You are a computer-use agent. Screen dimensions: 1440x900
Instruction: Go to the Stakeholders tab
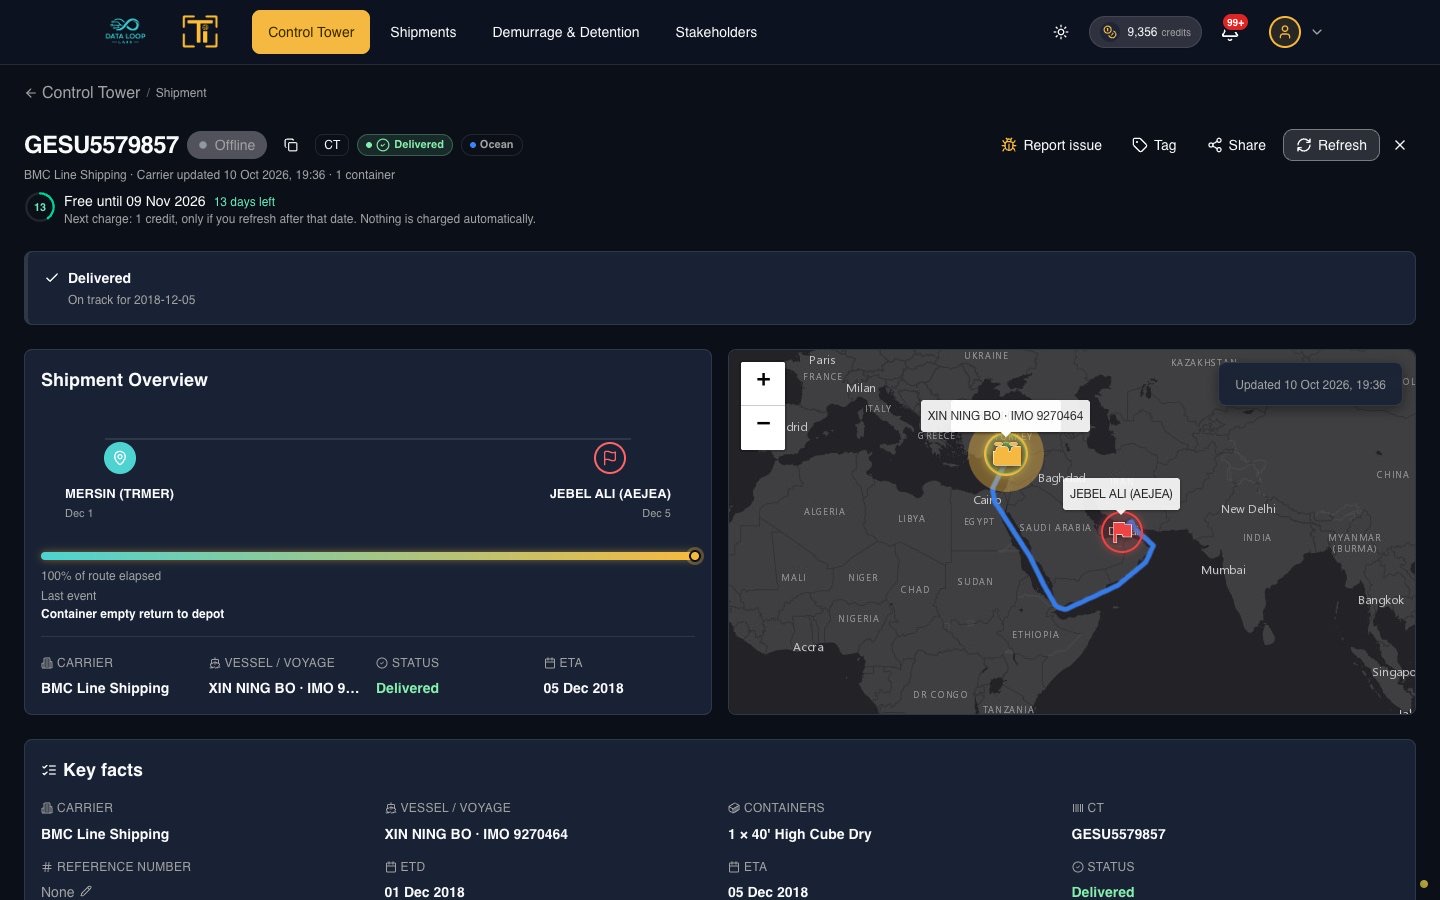tap(716, 32)
